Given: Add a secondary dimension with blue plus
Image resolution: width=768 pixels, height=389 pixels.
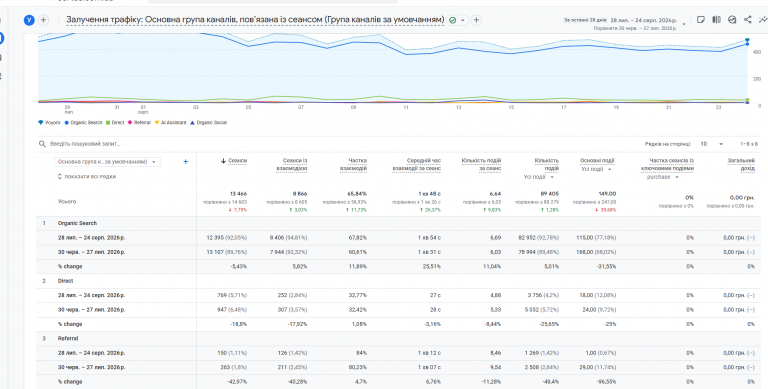Looking at the screenshot, I should 186,162.
